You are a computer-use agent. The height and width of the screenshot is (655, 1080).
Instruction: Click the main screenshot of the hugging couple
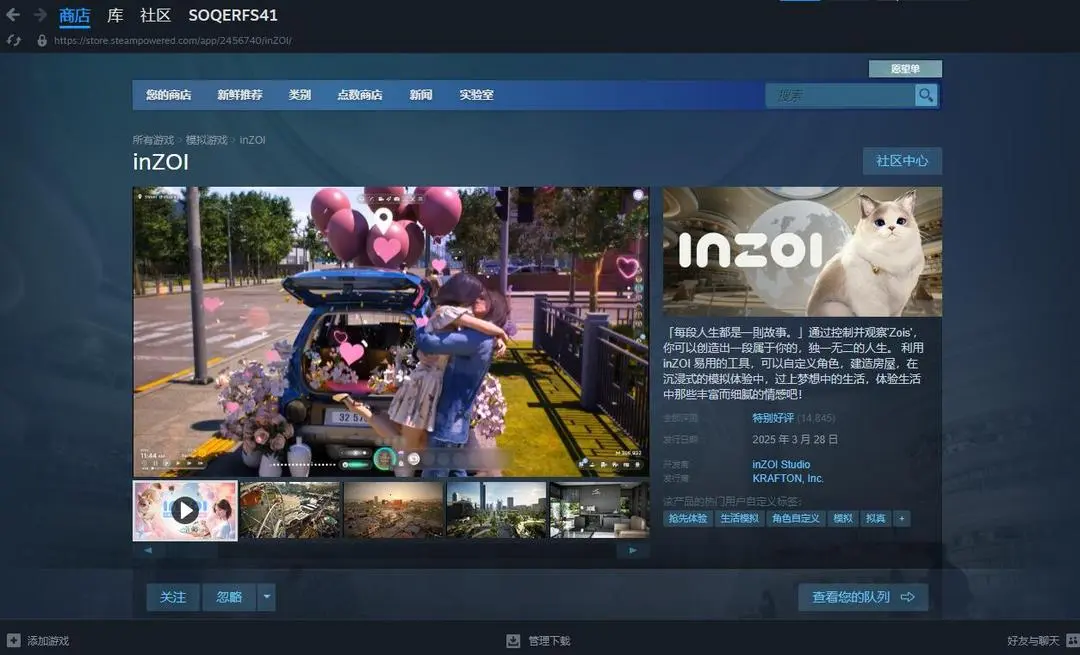[x=391, y=331]
